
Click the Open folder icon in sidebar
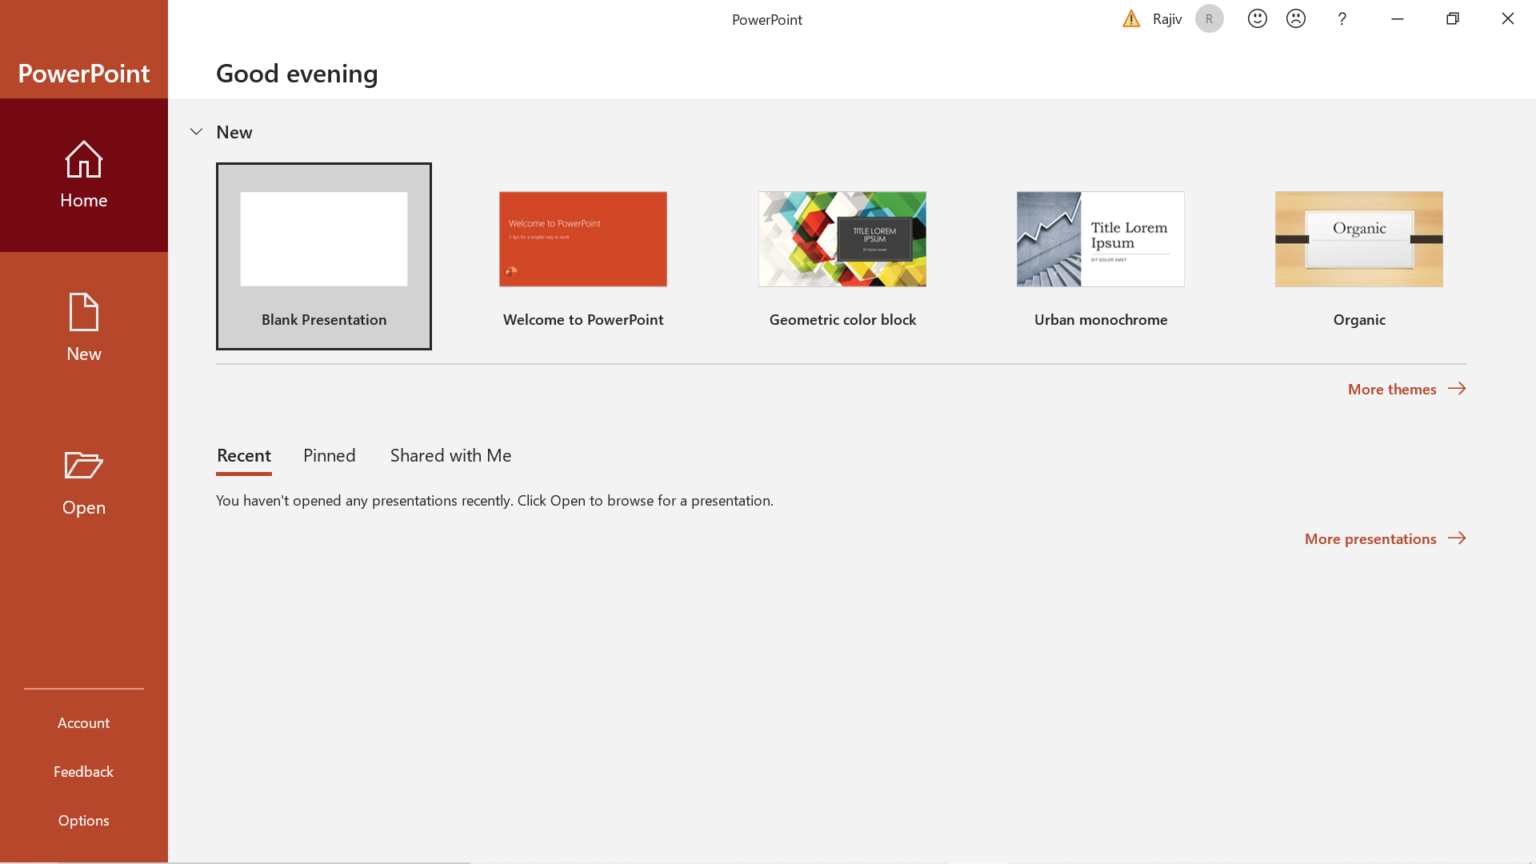point(84,465)
